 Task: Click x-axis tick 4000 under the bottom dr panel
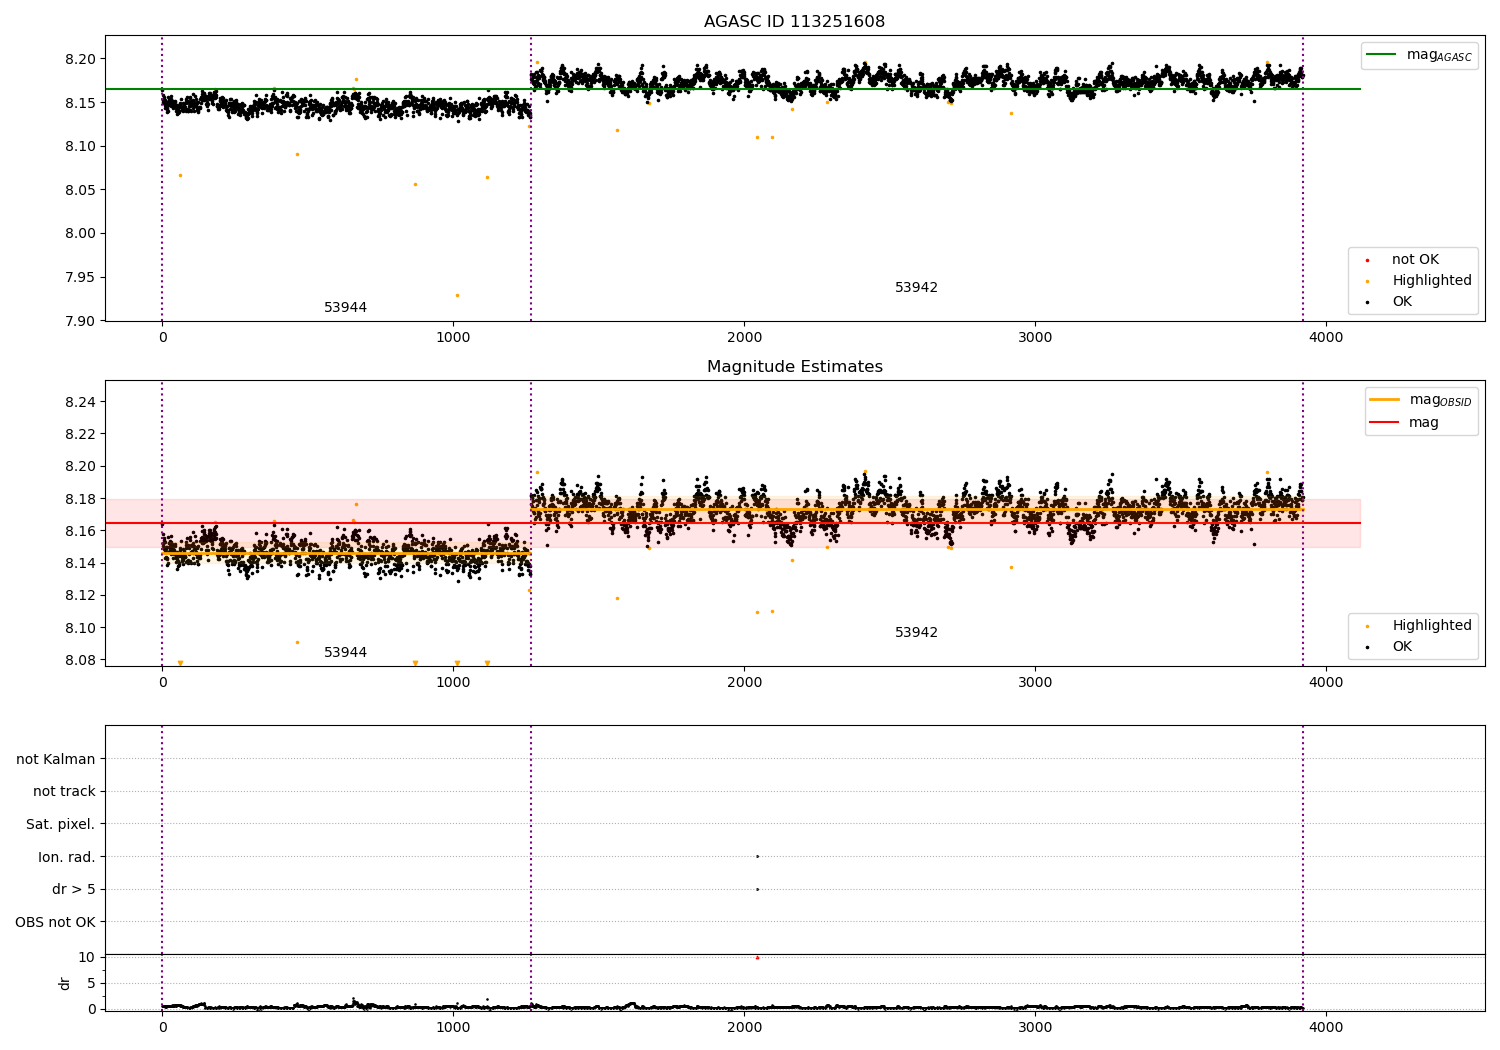(x=1326, y=1028)
